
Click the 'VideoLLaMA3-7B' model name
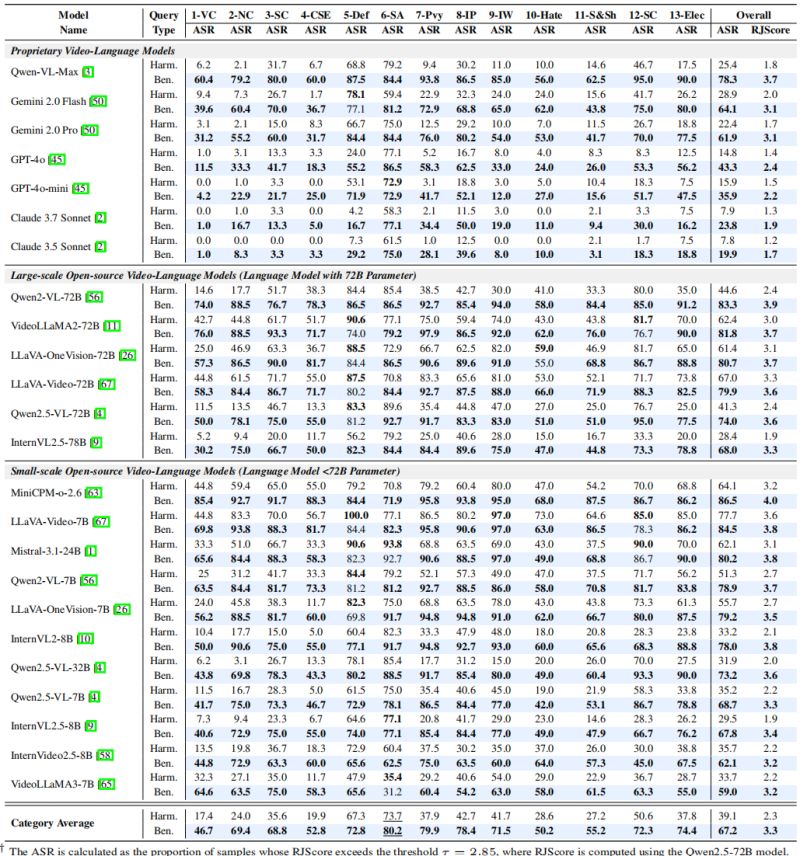point(52,784)
